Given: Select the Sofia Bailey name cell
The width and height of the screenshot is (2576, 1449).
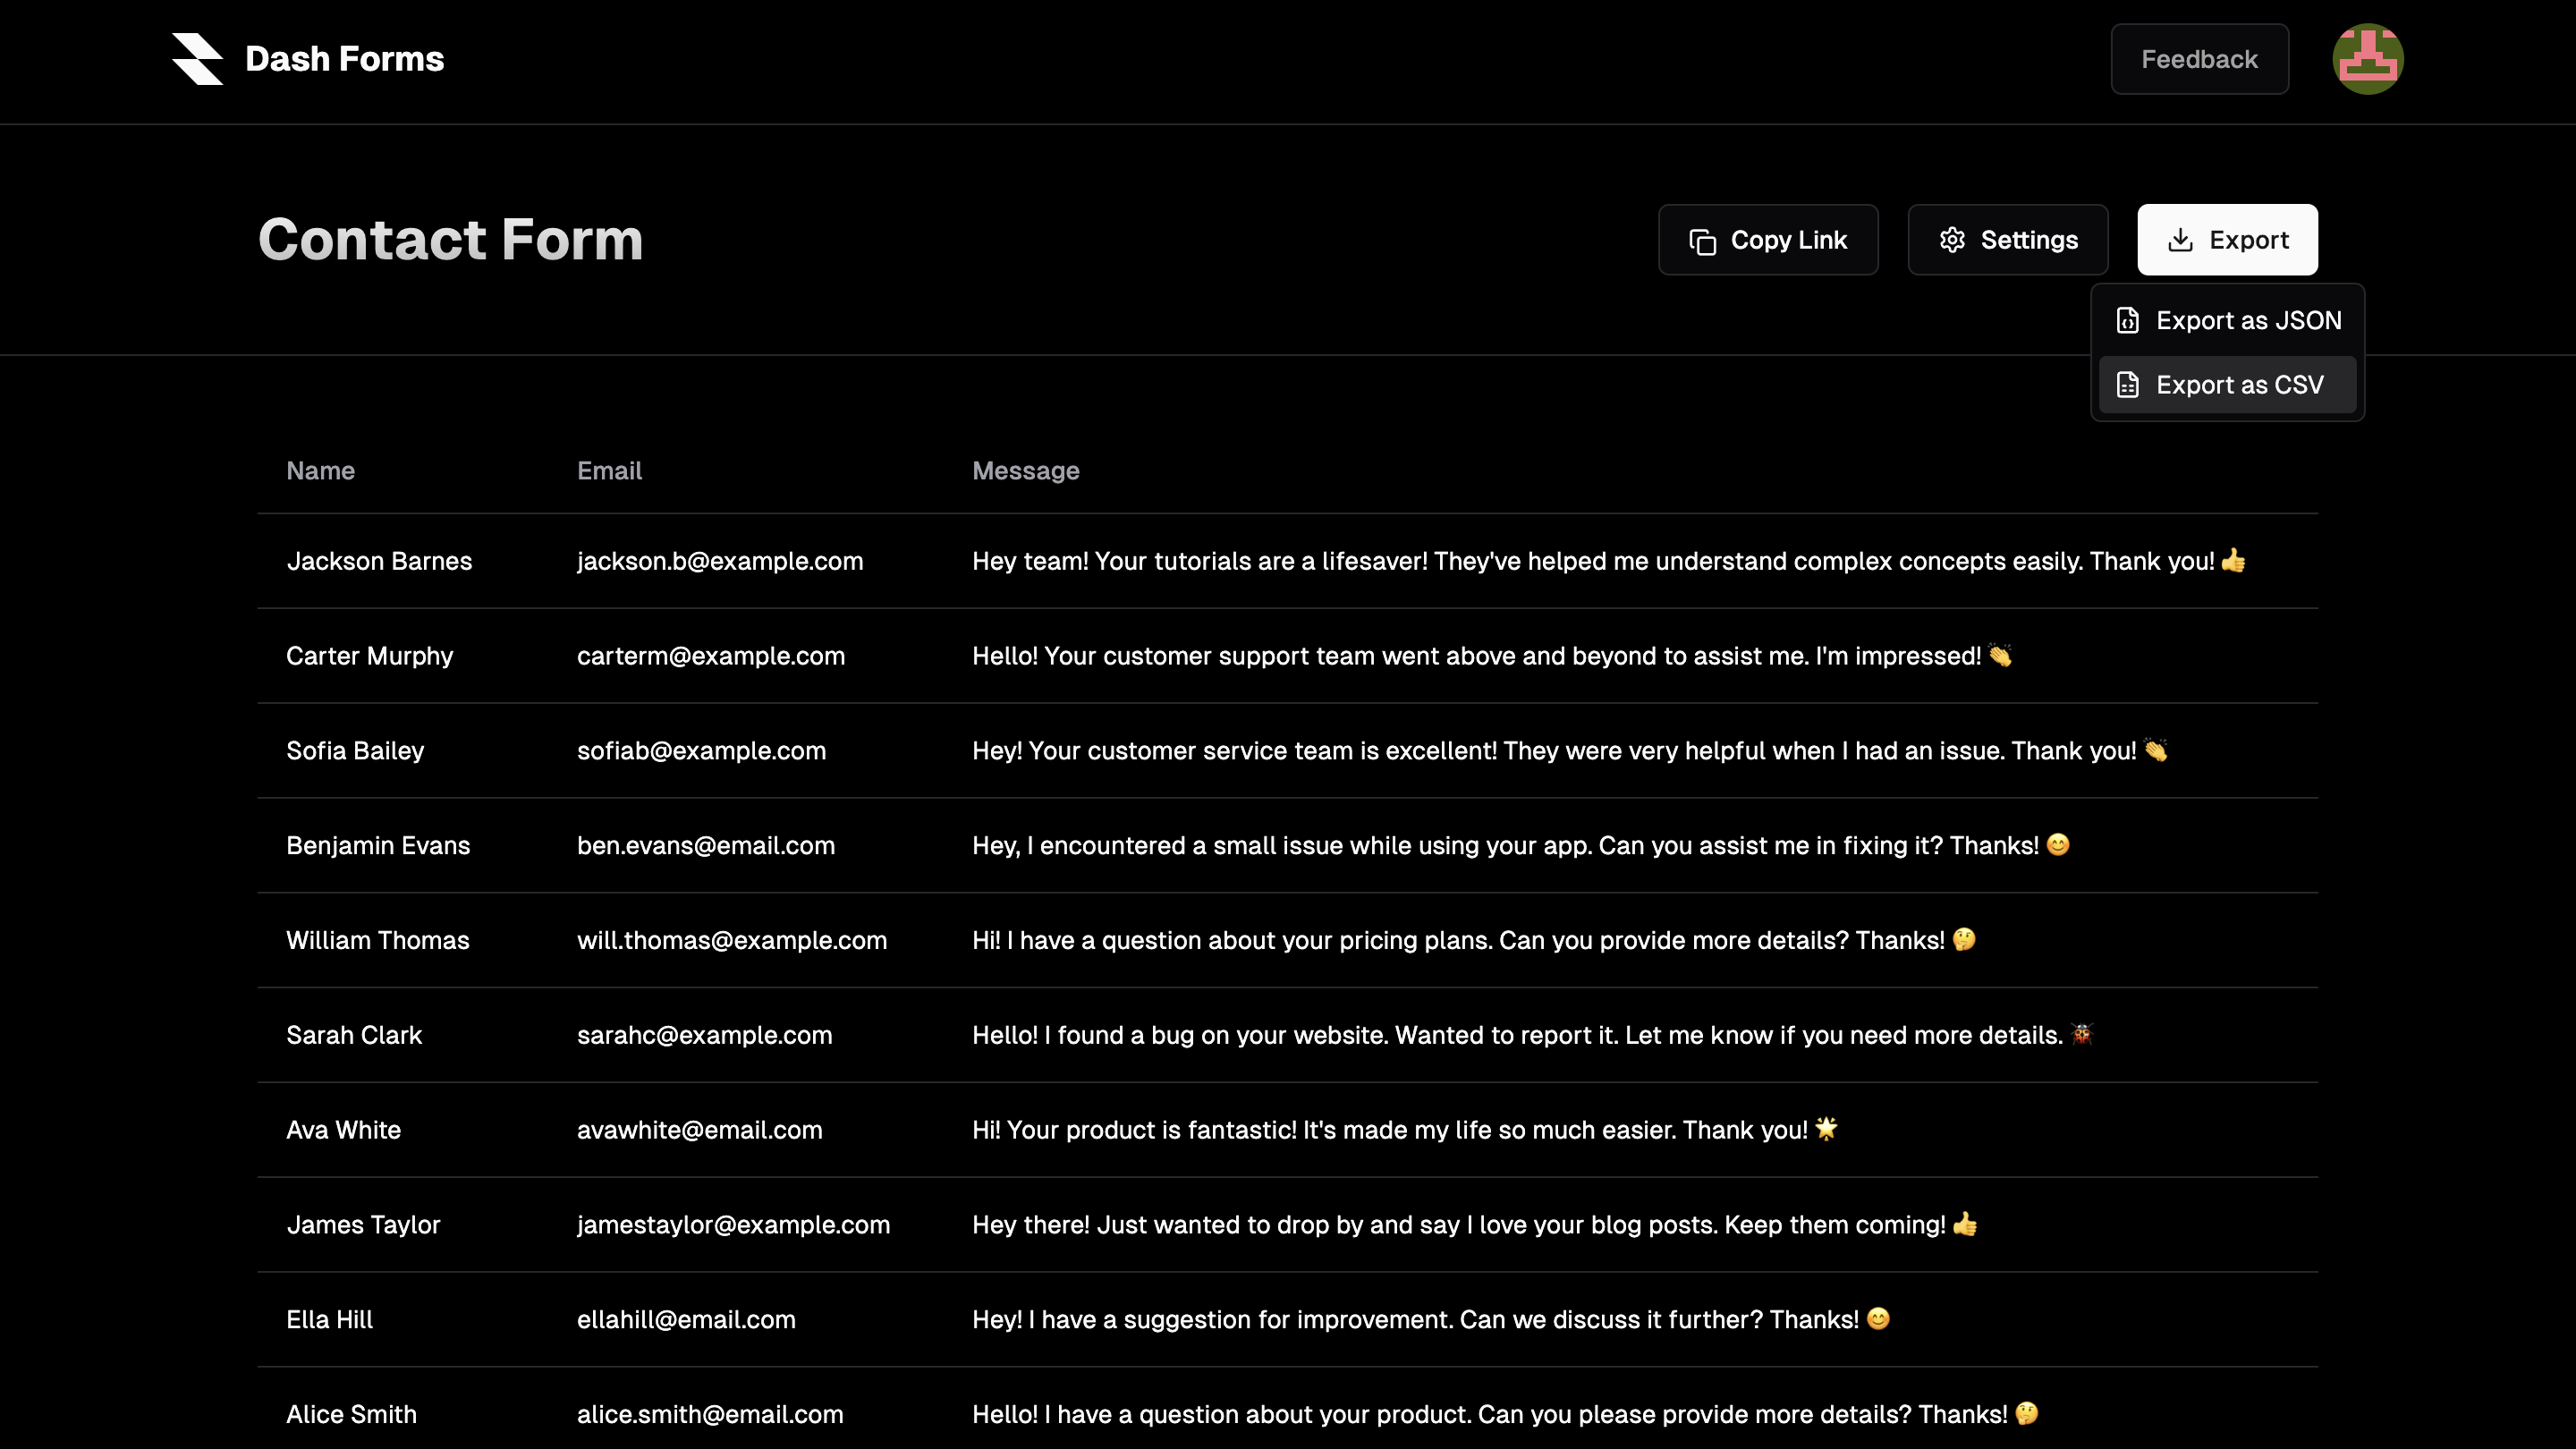Looking at the screenshot, I should 355,751.
